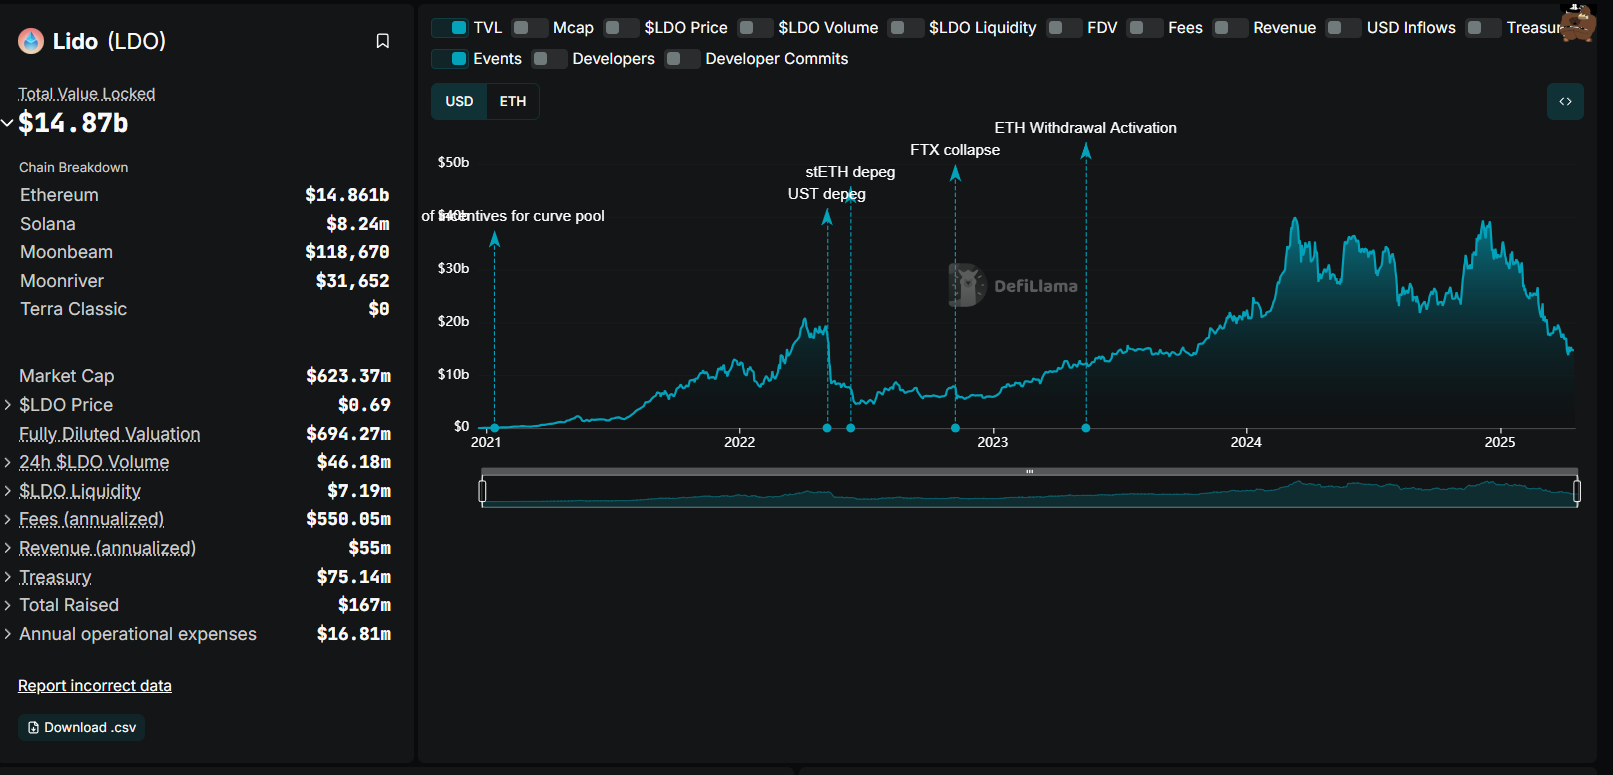Turn on the Fees series
Image resolution: width=1613 pixels, height=775 pixels.
[1145, 28]
